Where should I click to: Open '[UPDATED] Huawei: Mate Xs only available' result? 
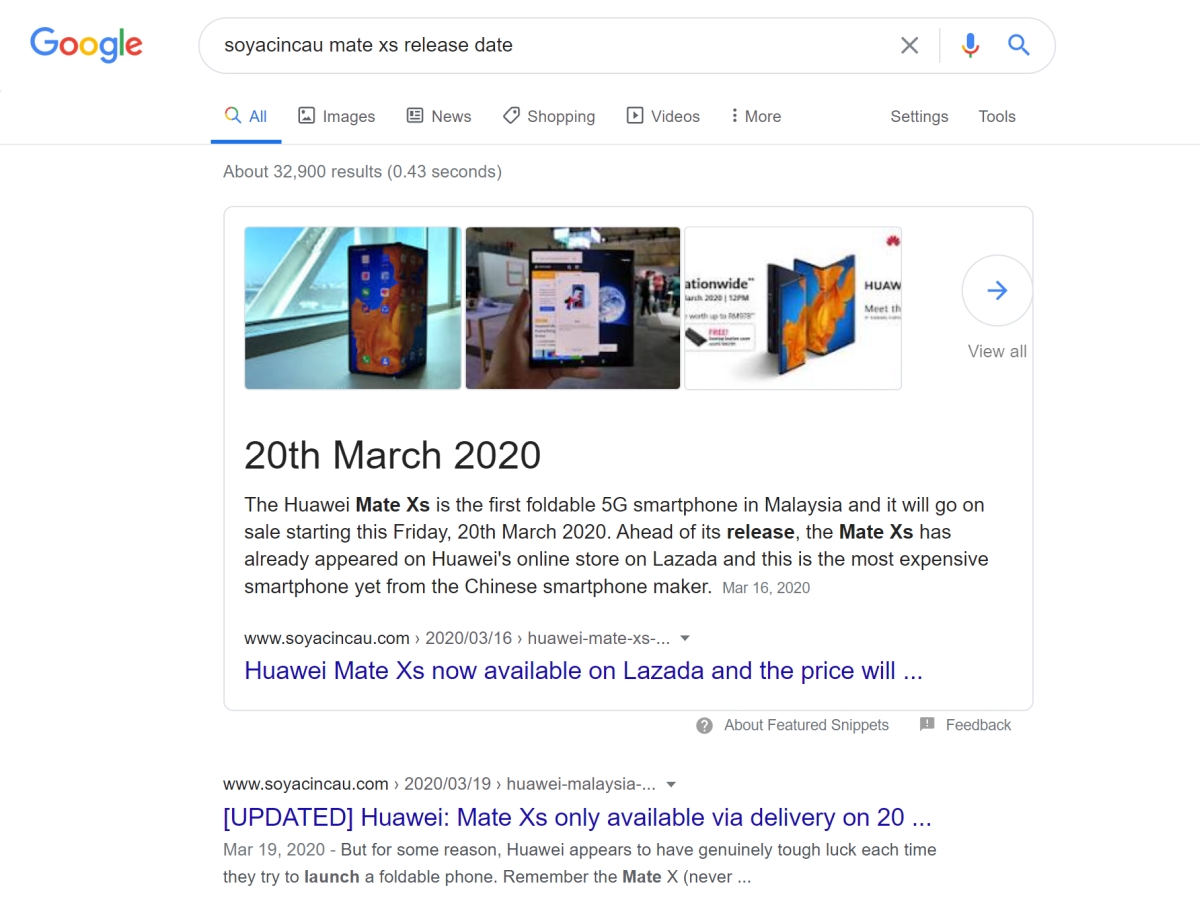click(577, 817)
